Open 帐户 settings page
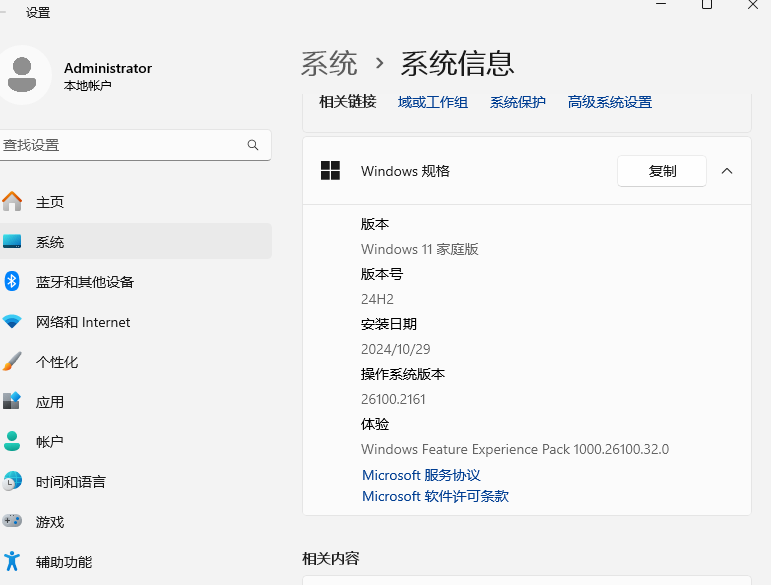This screenshot has height=585, width=771. pyautogui.click(x=136, y=441)
